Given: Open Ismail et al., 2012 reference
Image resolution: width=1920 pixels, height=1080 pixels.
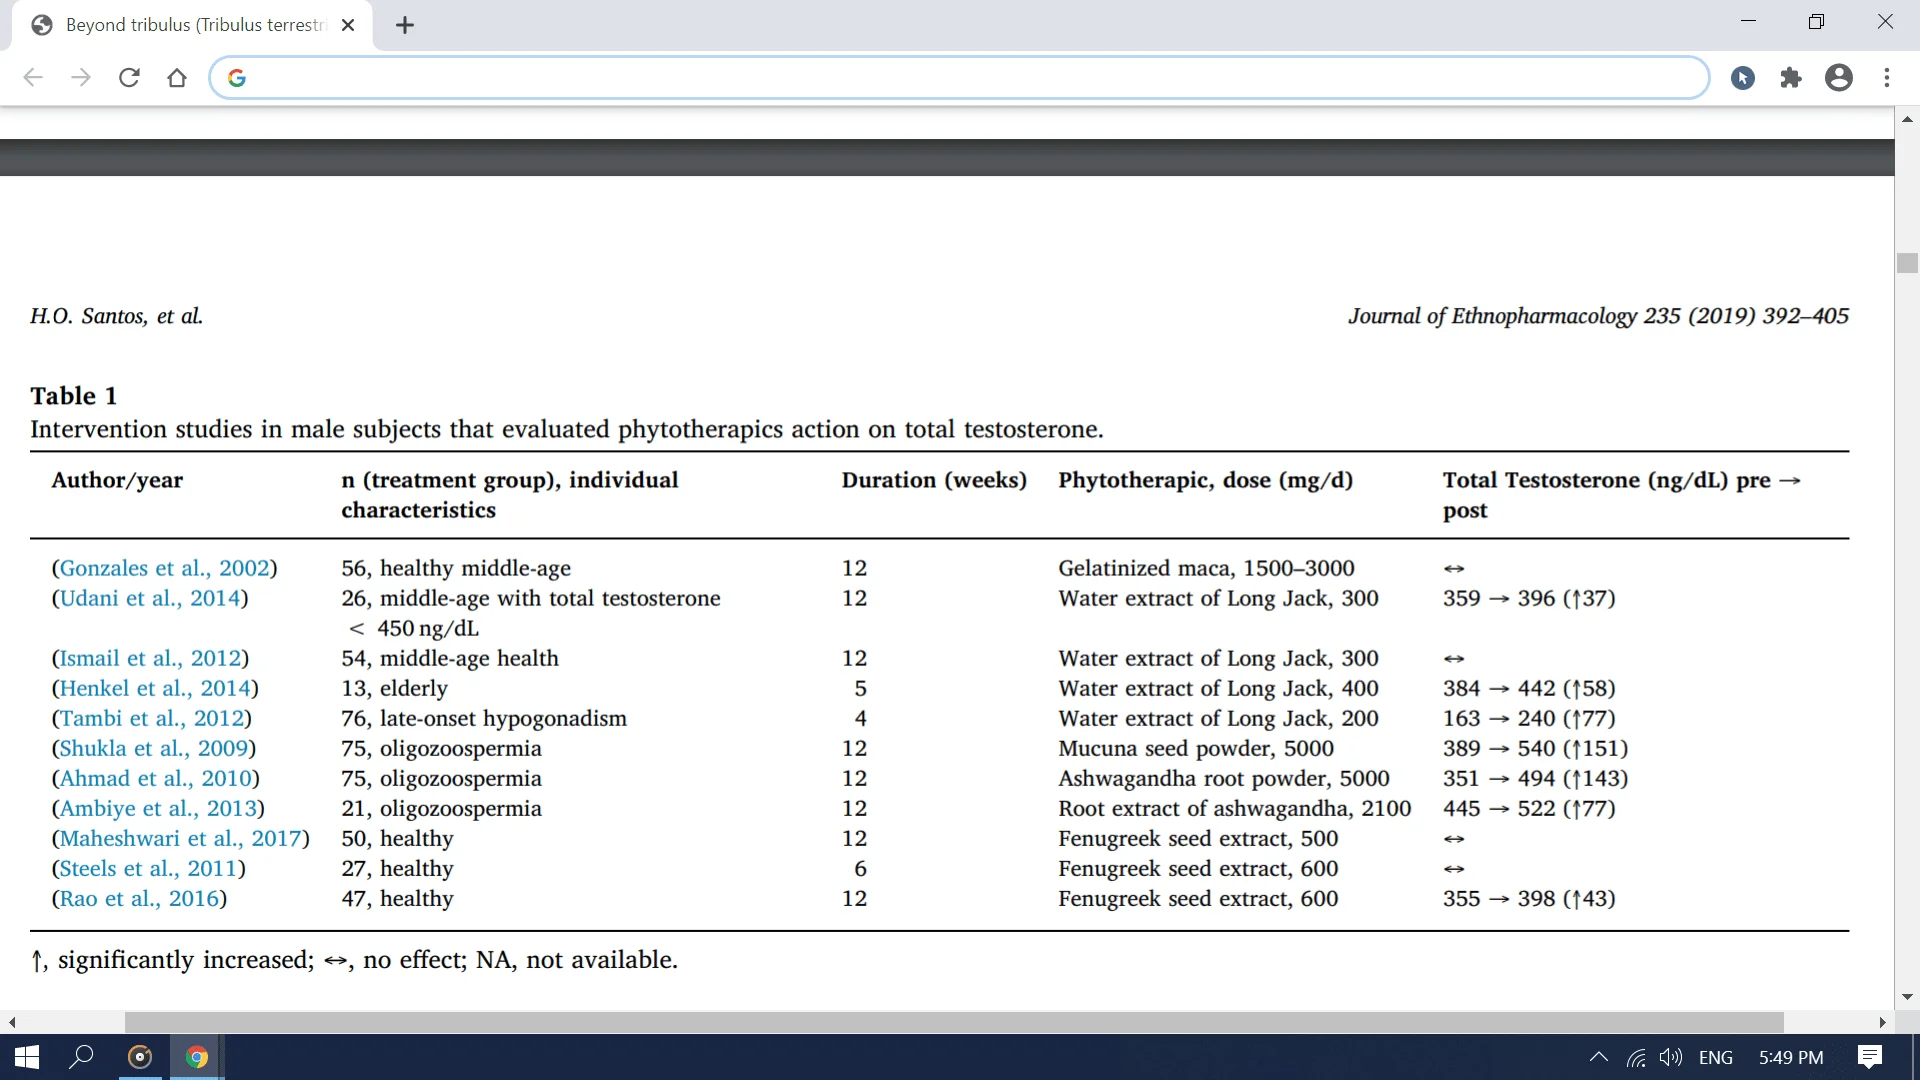Looking at the screenshot, I should point(151,658).
